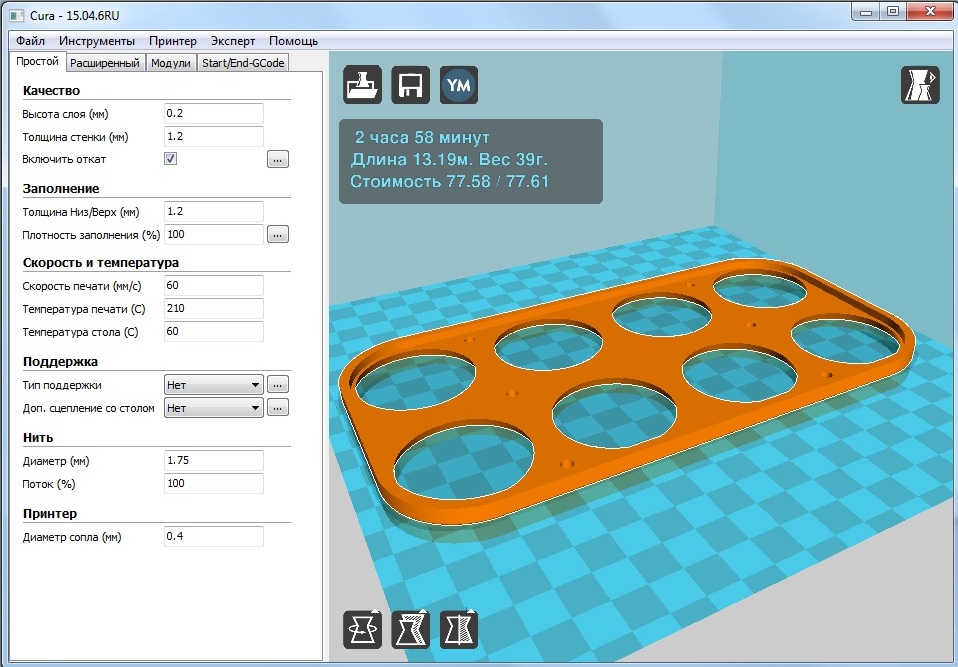Open the Файл menu
Screen dimensions: 958x667
tap(31, 41)
